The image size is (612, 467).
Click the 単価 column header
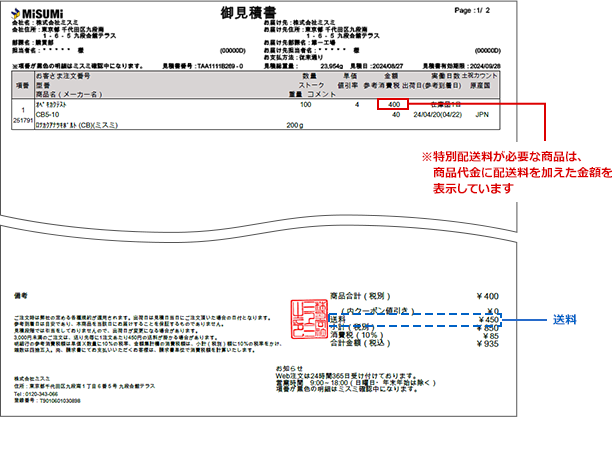click(350, 76)
